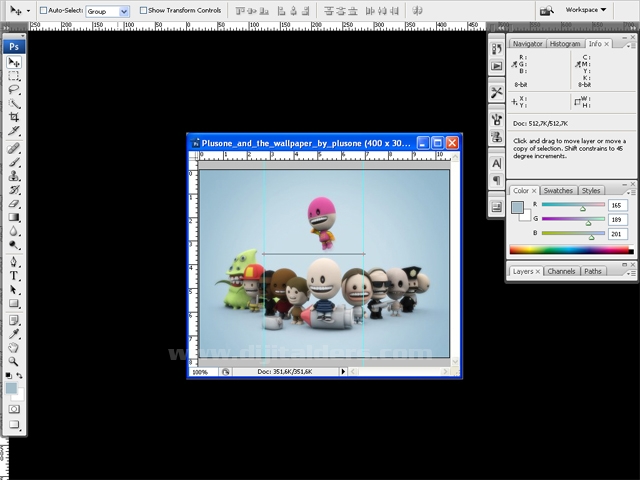This screenshot has height=480, width=640.
Task: Select the Slice tool
Action: 14,131
